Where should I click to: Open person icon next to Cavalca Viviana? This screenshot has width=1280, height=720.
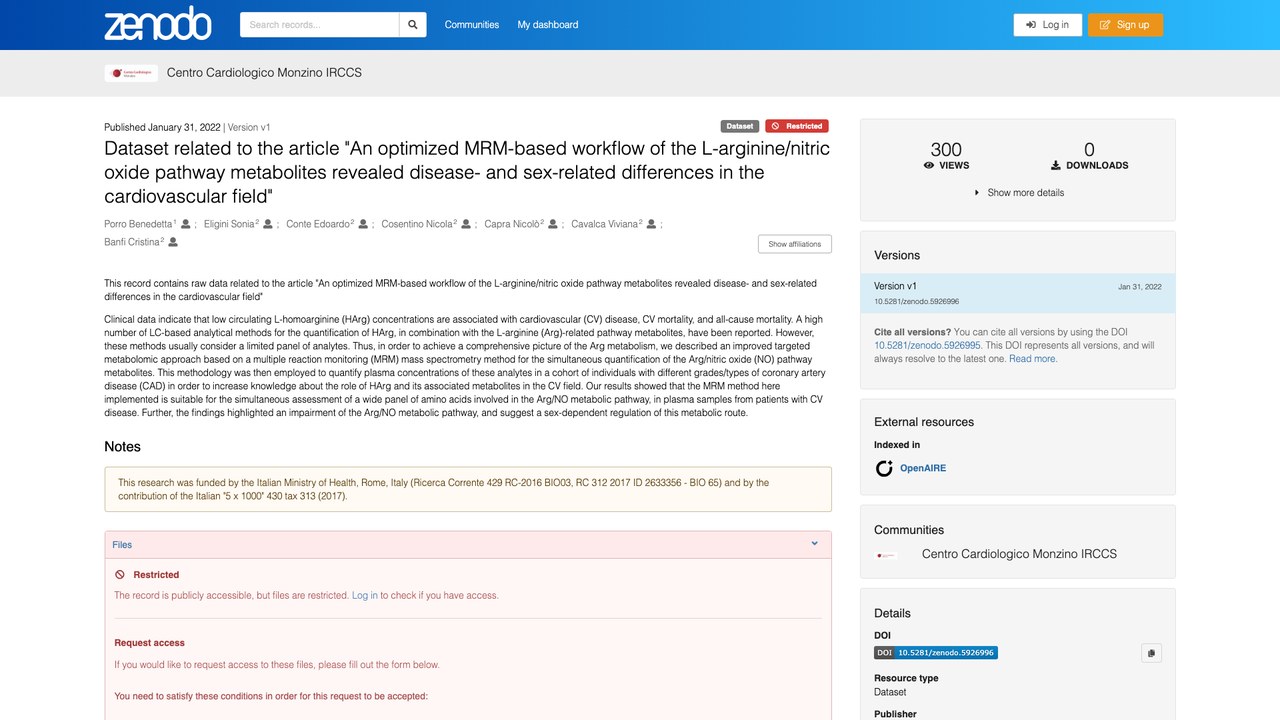[652, 224]
